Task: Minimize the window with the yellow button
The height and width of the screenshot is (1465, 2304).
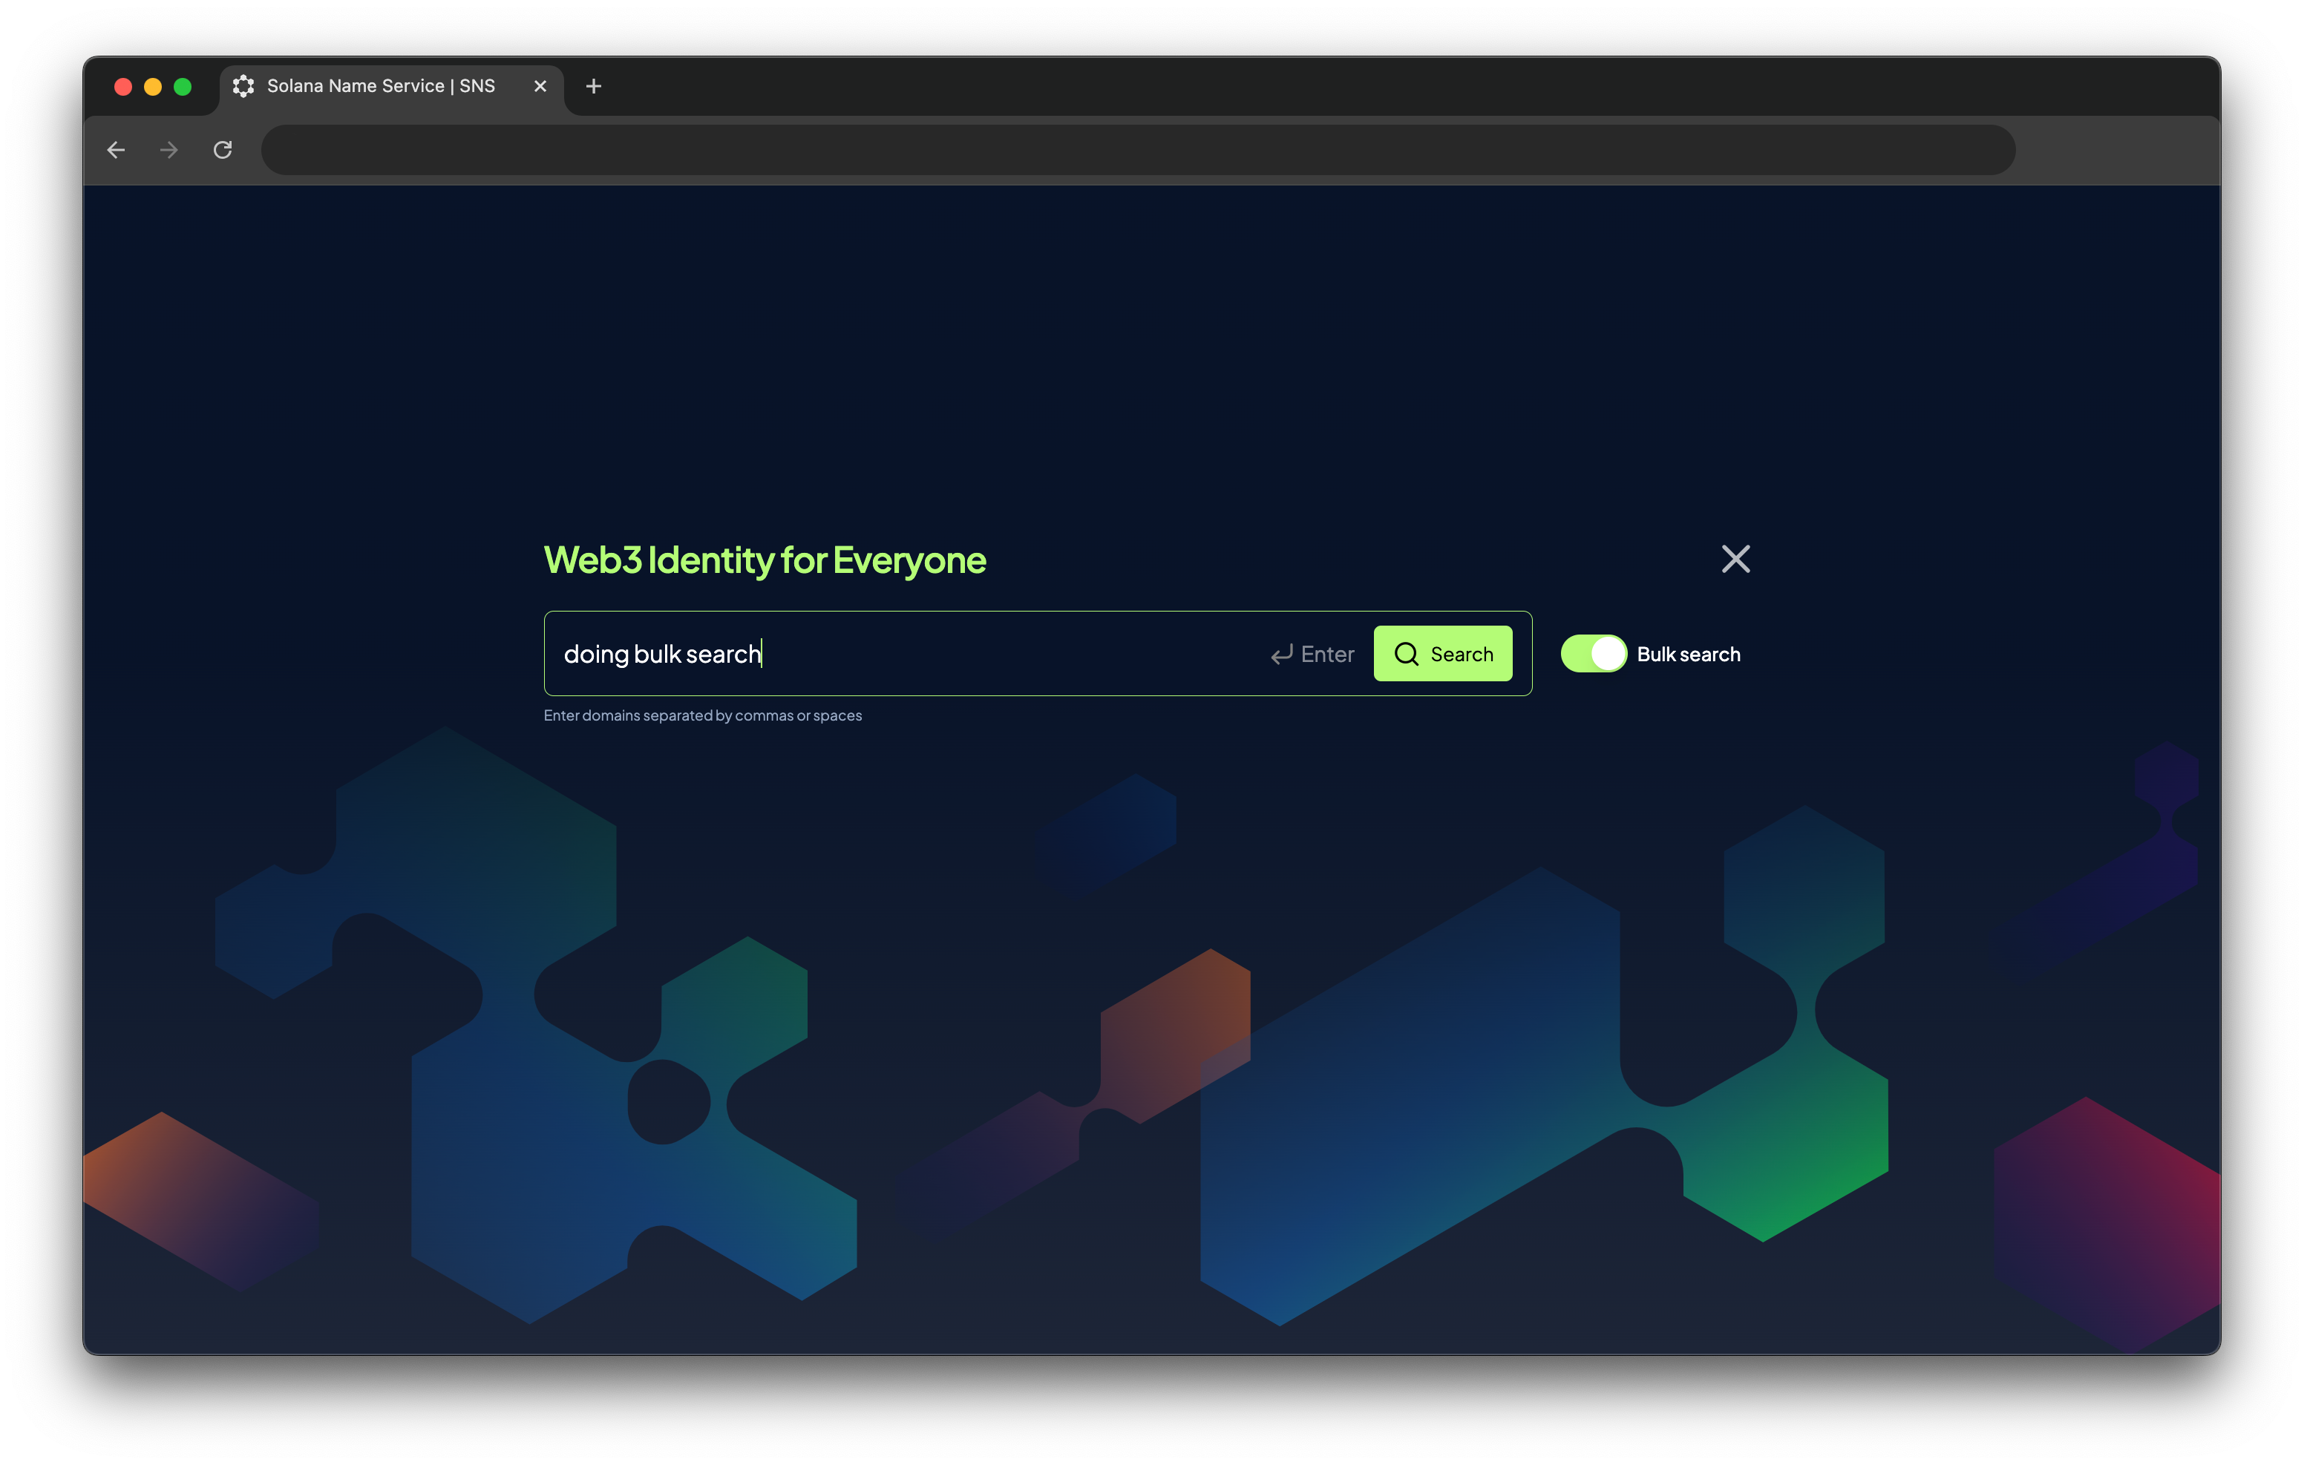Action: tap(153, 87)
